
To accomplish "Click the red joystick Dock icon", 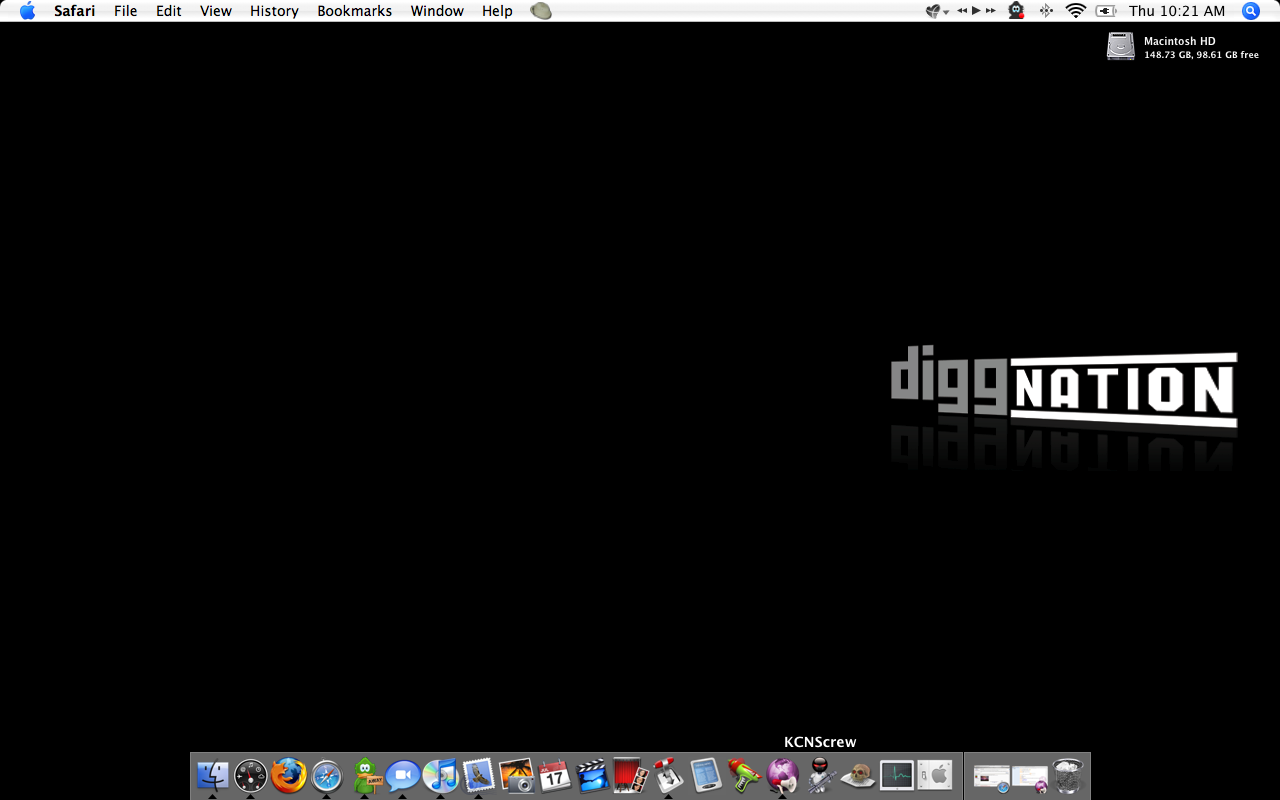I will pos(668,775).
